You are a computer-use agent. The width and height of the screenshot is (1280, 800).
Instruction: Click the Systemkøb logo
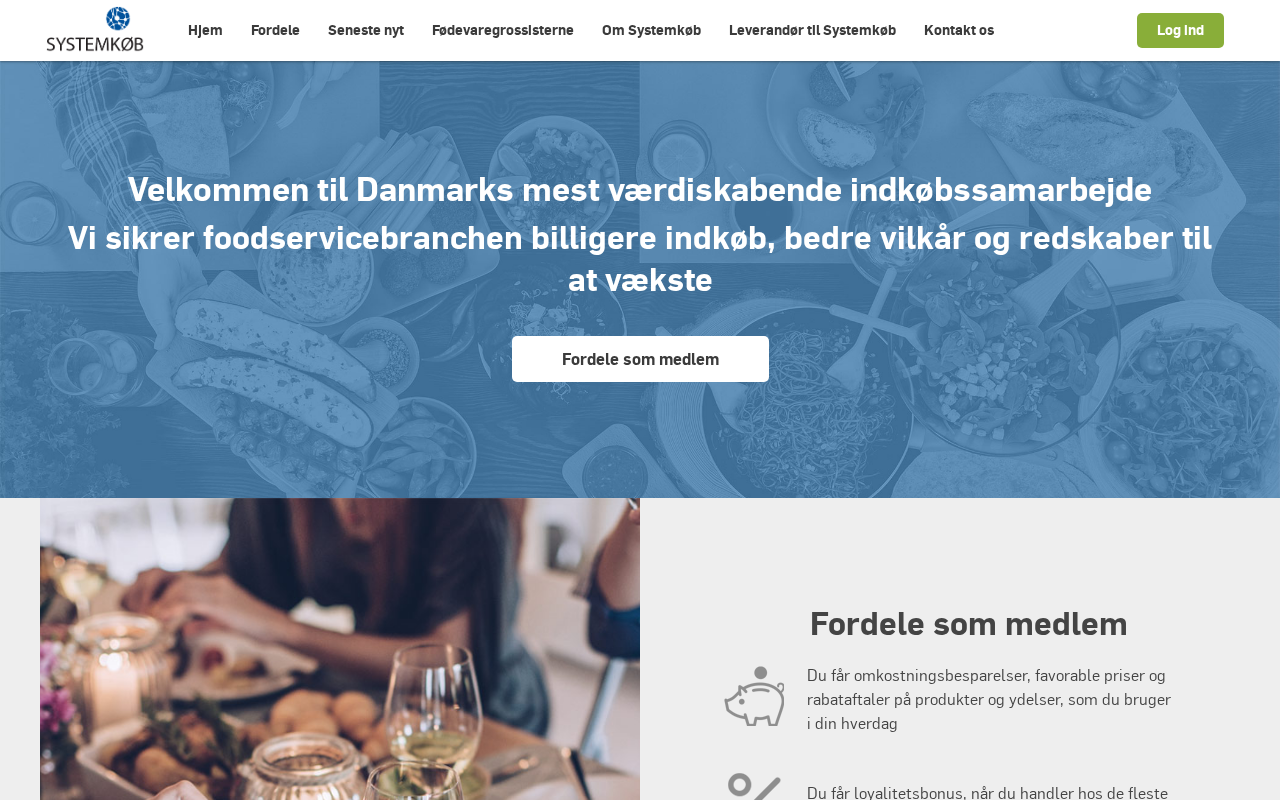click(x=95, y=29)
